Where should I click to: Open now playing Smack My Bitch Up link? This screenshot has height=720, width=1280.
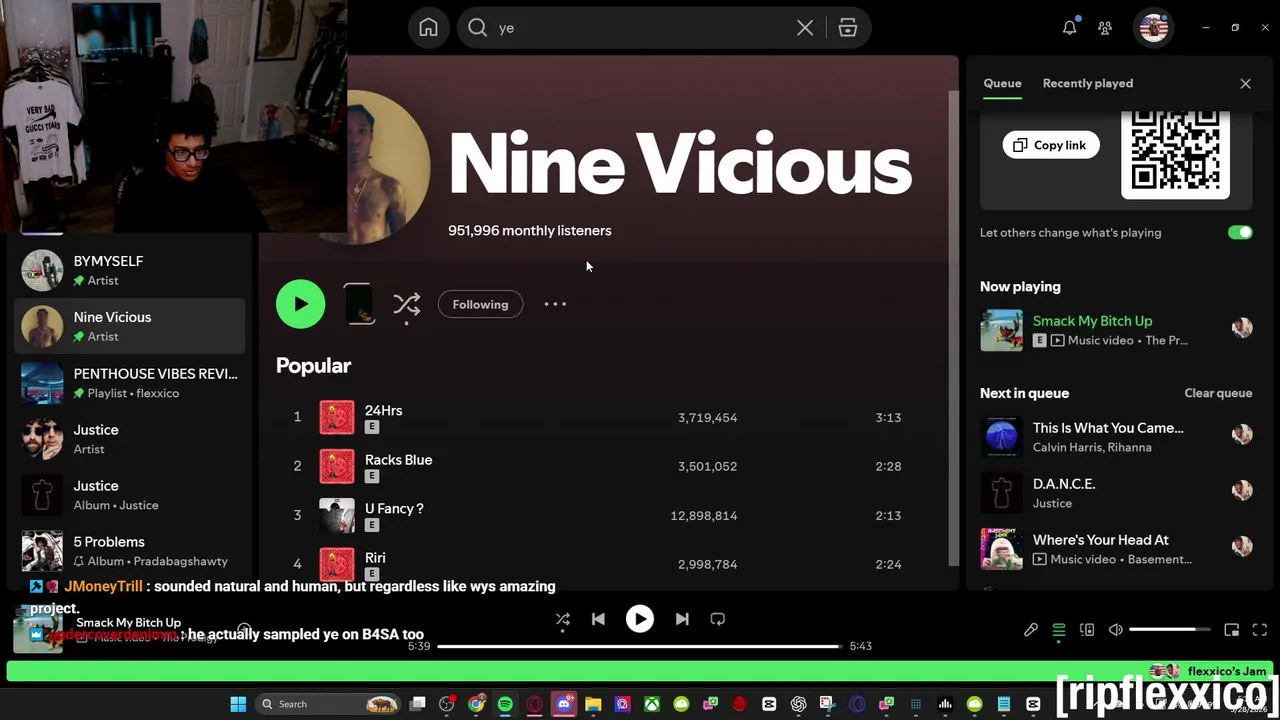1092,321
